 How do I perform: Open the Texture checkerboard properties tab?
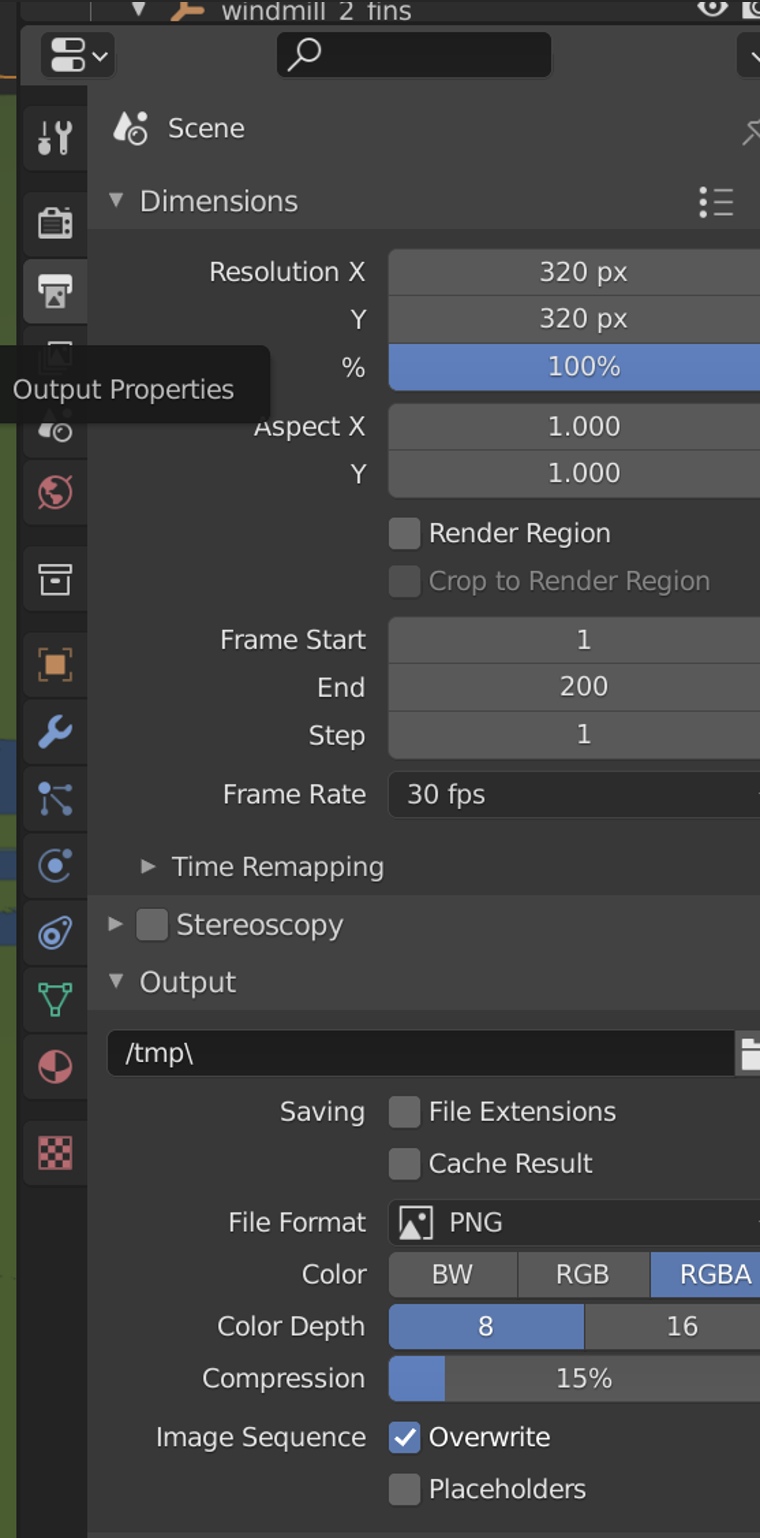[x=55, y=1153]
